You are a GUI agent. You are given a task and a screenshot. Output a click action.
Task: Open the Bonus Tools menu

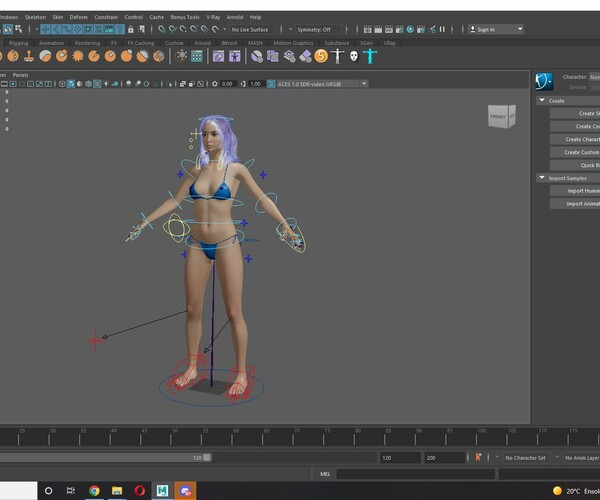(185, 17)
